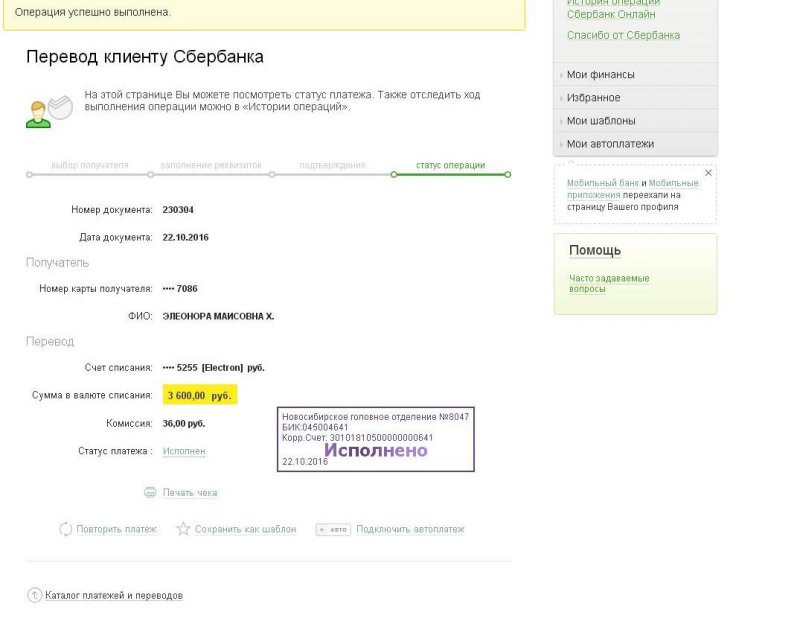Open Спасибо от Сбербанка link
800x630 pixels.
(x=623, y=35)
